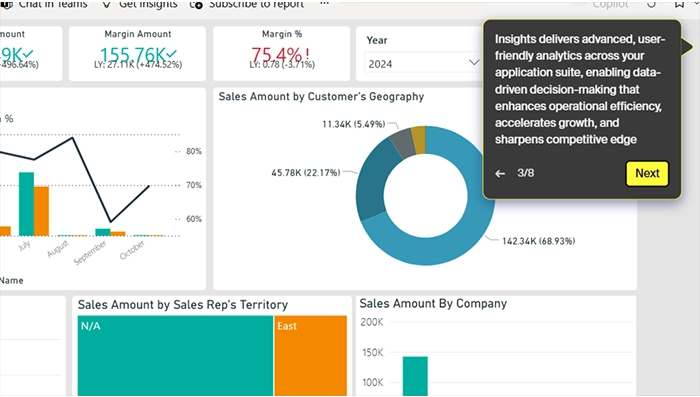Click the dimmed Copilot button
The height and width of the screenshot is (397, 700).
click(609, 4)
